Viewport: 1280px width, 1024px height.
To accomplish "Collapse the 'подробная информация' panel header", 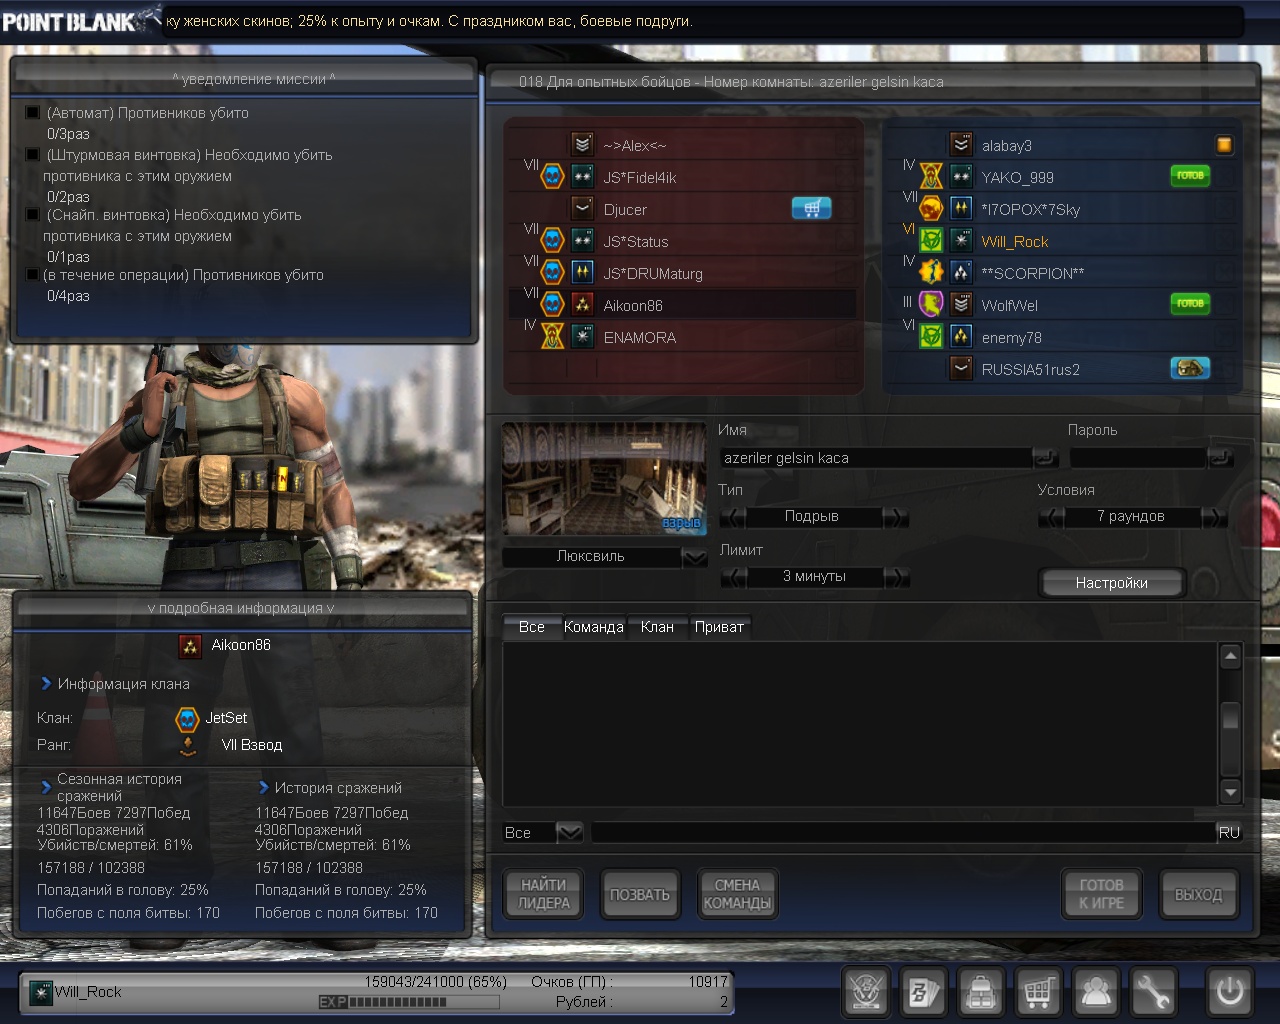I will click(x=243, y=608).
